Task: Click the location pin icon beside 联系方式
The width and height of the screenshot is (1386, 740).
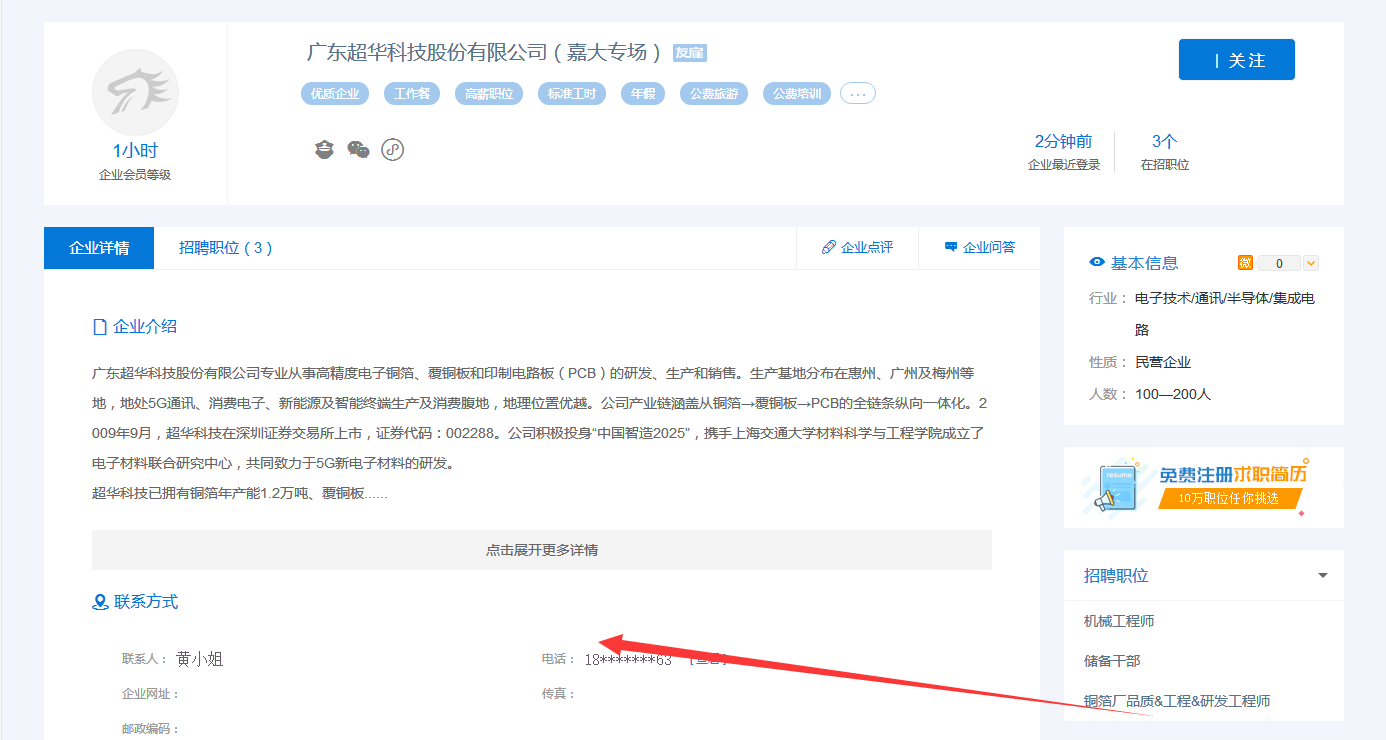Action: pyautogui.click(x=100, y=602)
